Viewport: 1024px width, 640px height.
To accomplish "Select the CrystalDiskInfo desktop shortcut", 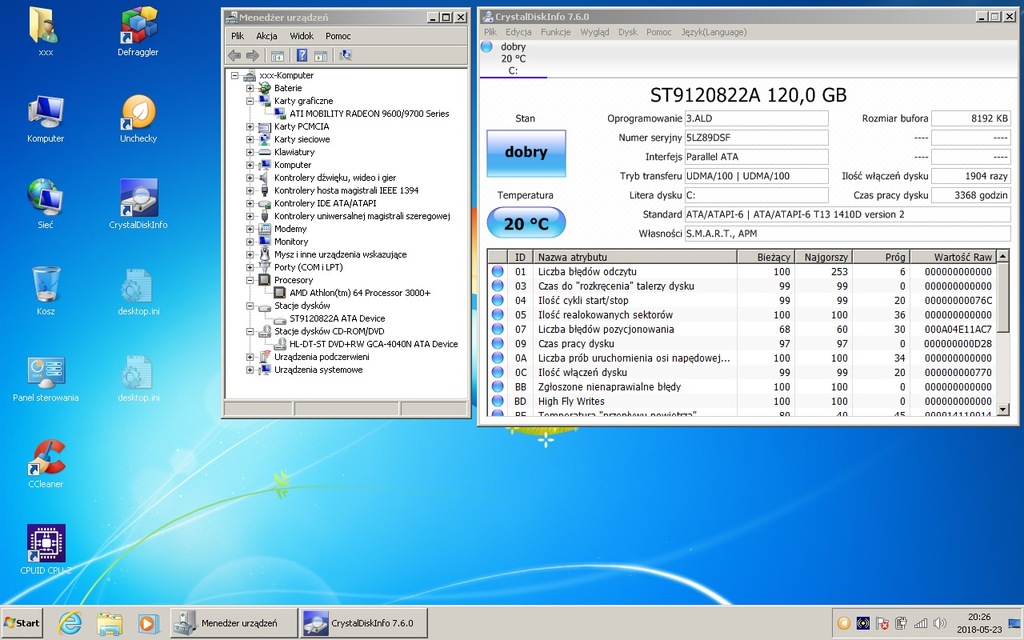I will point(138,204).
